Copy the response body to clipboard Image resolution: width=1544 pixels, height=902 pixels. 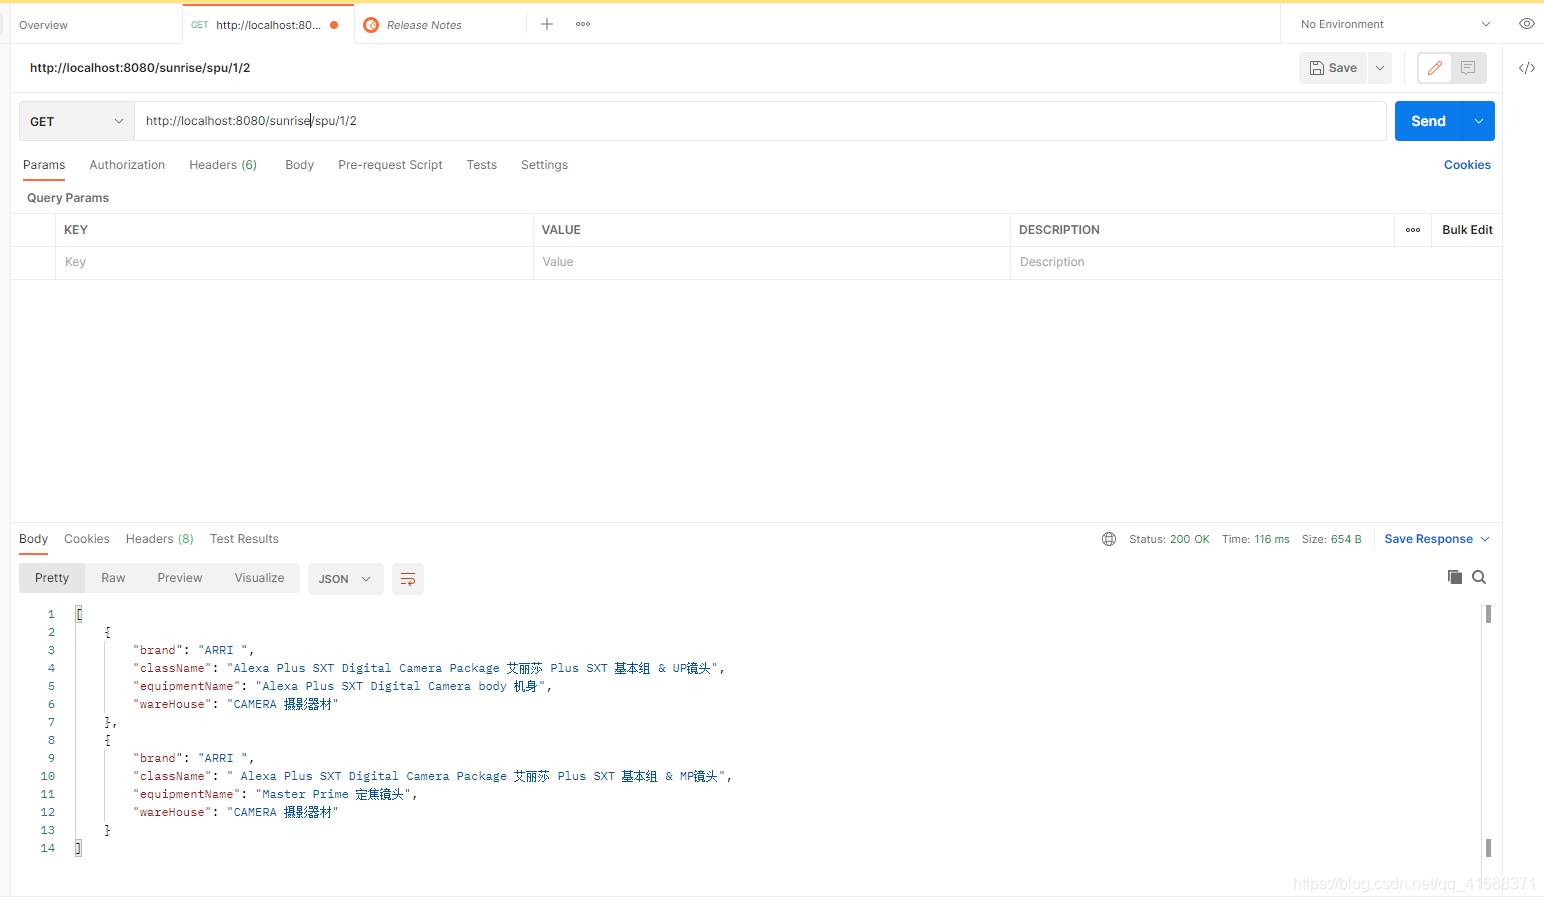[1455, 577]
